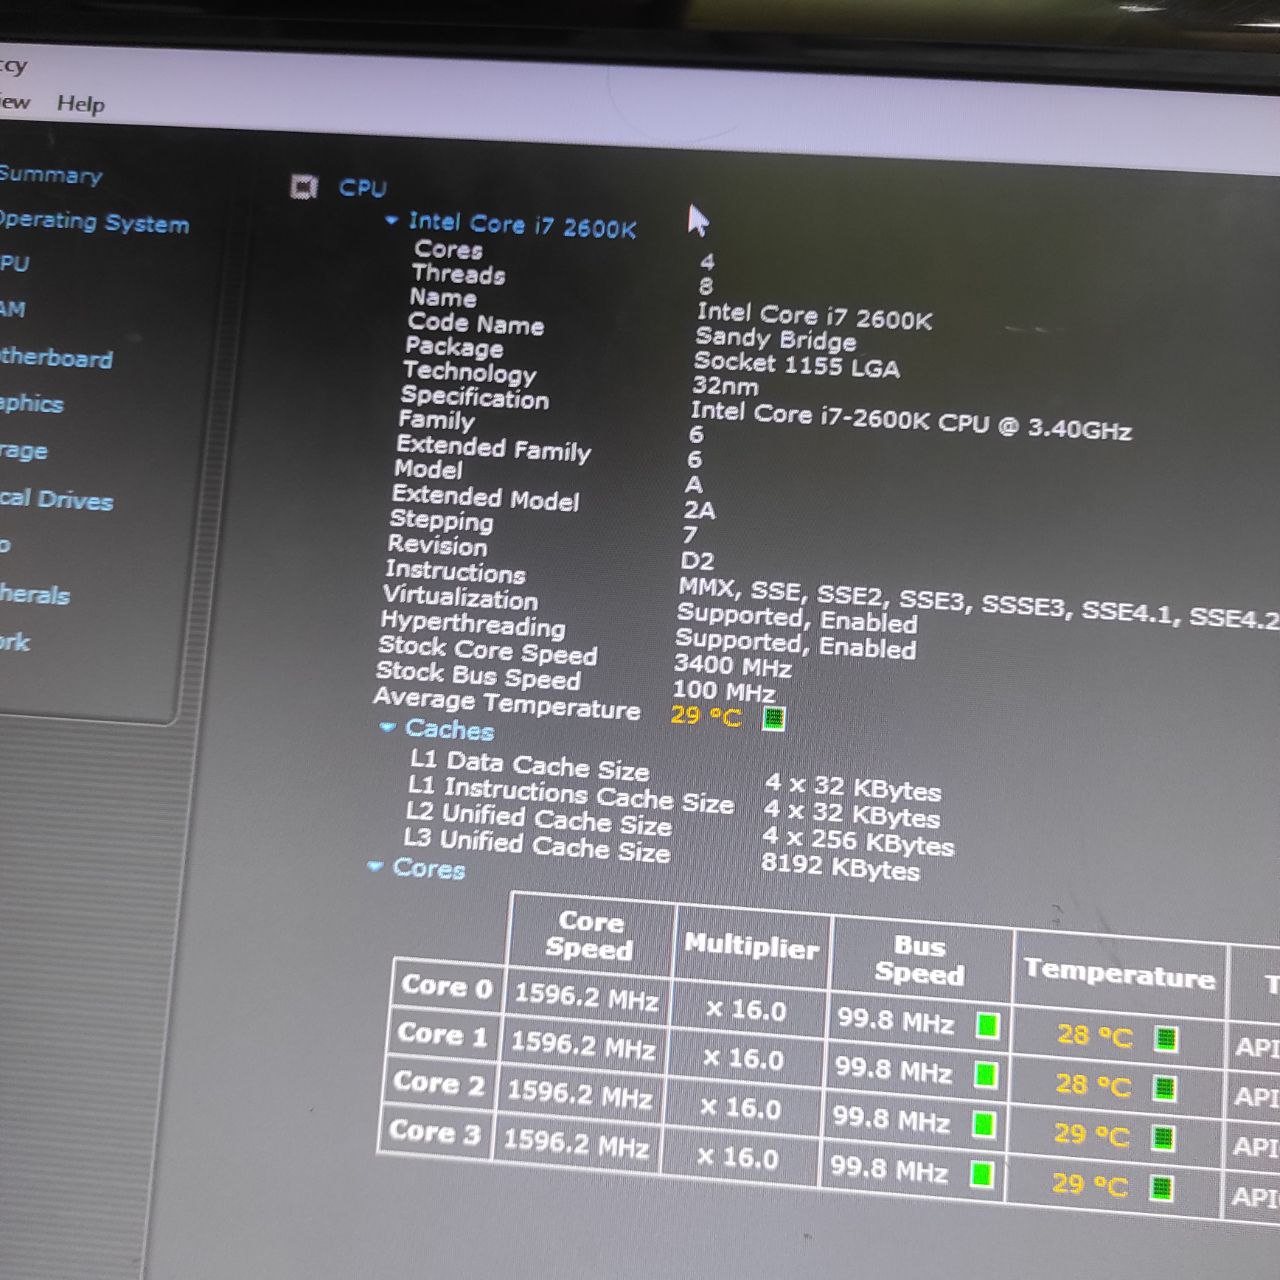
Task: Collapse the Cores section
Action: click(376, 866)
